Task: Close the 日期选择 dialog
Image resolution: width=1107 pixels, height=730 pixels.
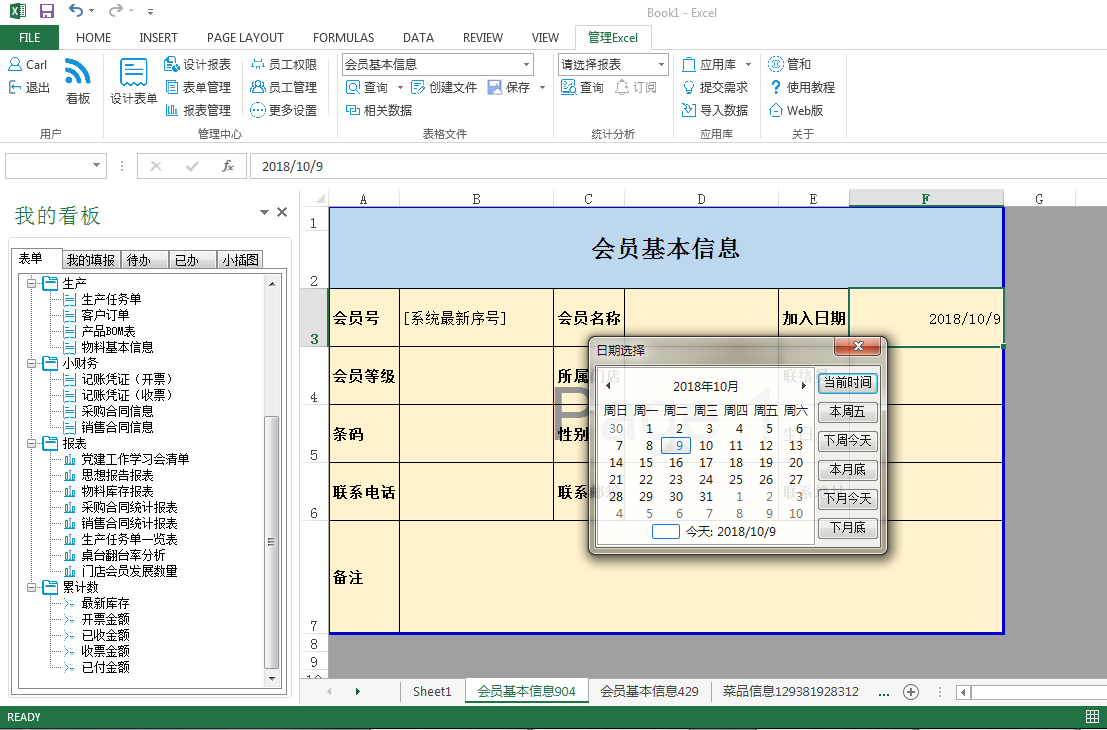Action: 858,346
